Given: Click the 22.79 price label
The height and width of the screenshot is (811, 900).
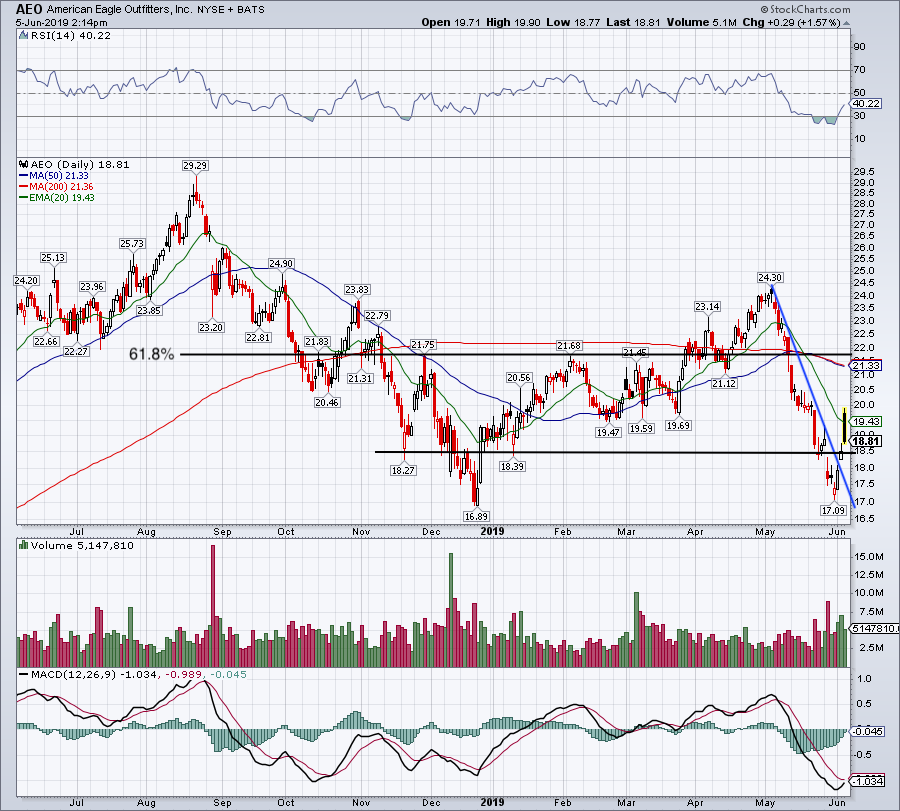Looking at the screenshot, I should 377,315.
